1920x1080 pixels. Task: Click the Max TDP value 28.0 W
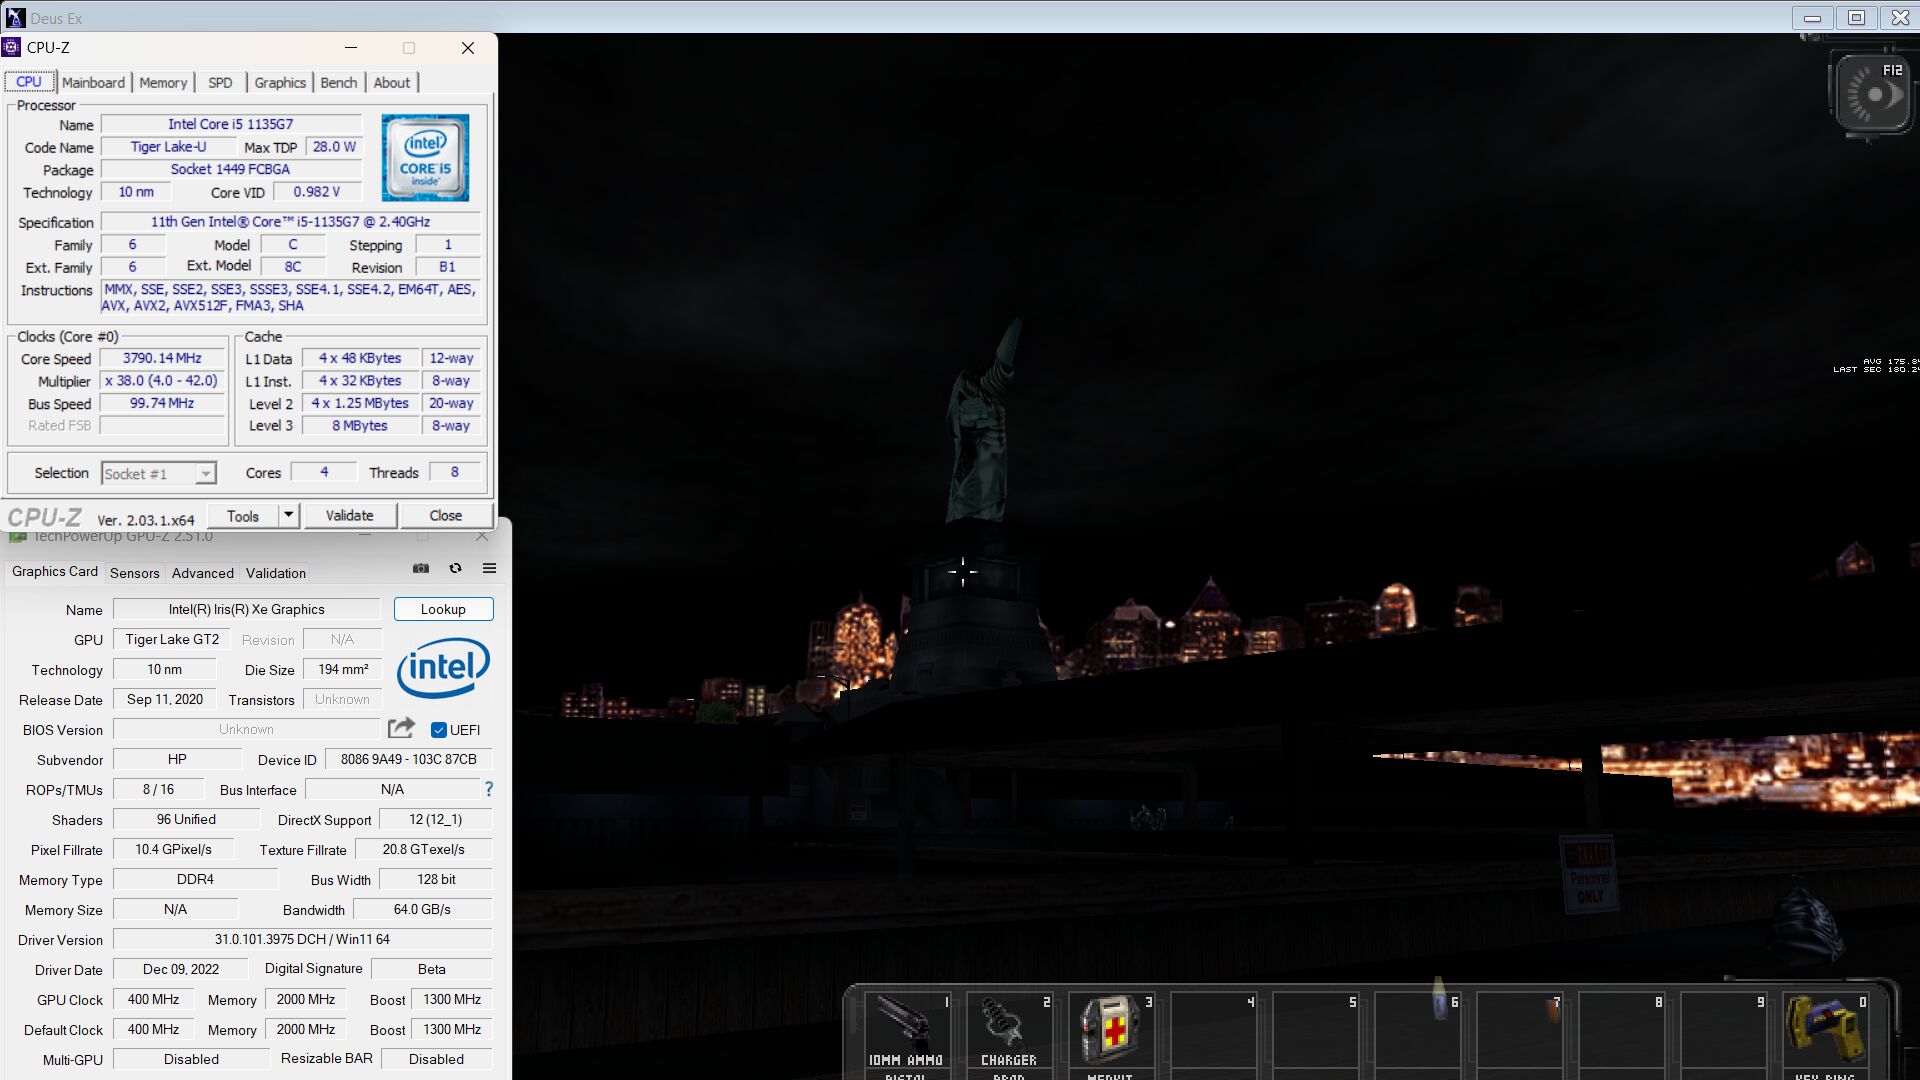(x=334, y=147)
